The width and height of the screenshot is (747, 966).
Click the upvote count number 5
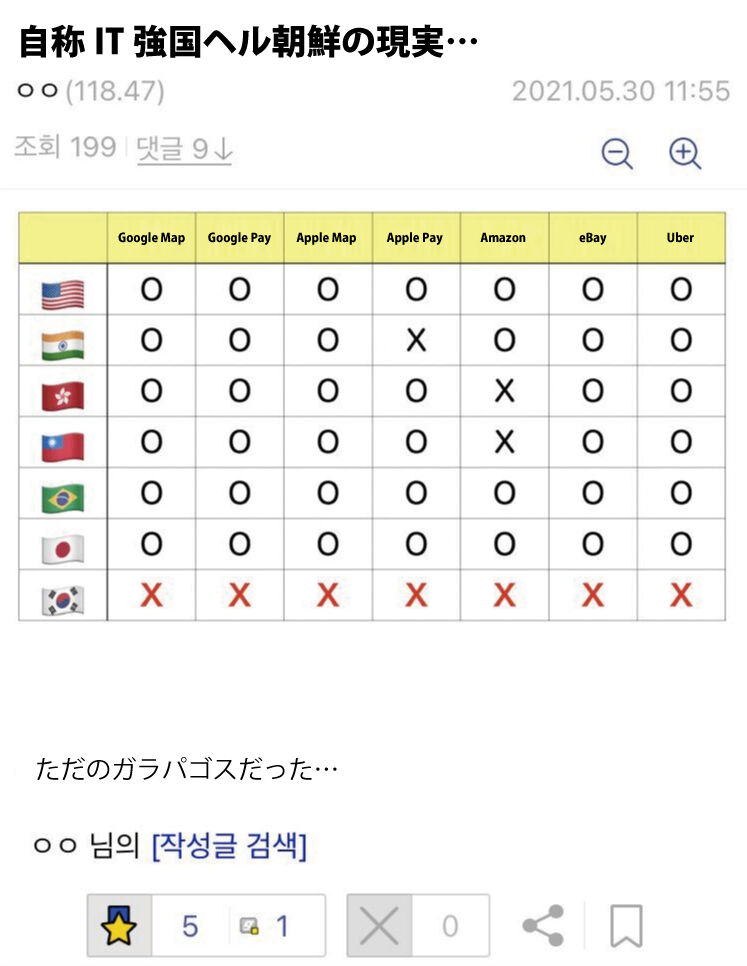tap(190, 926)
